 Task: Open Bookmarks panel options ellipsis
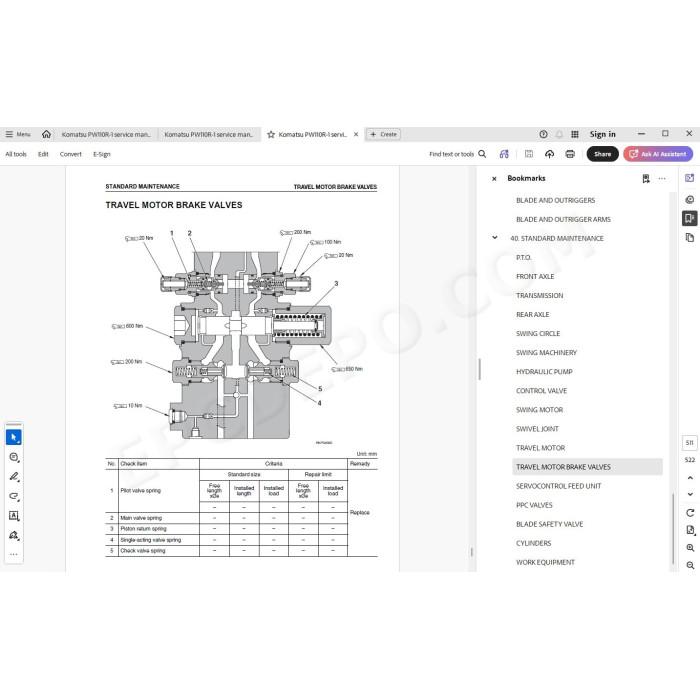point(662,179)
